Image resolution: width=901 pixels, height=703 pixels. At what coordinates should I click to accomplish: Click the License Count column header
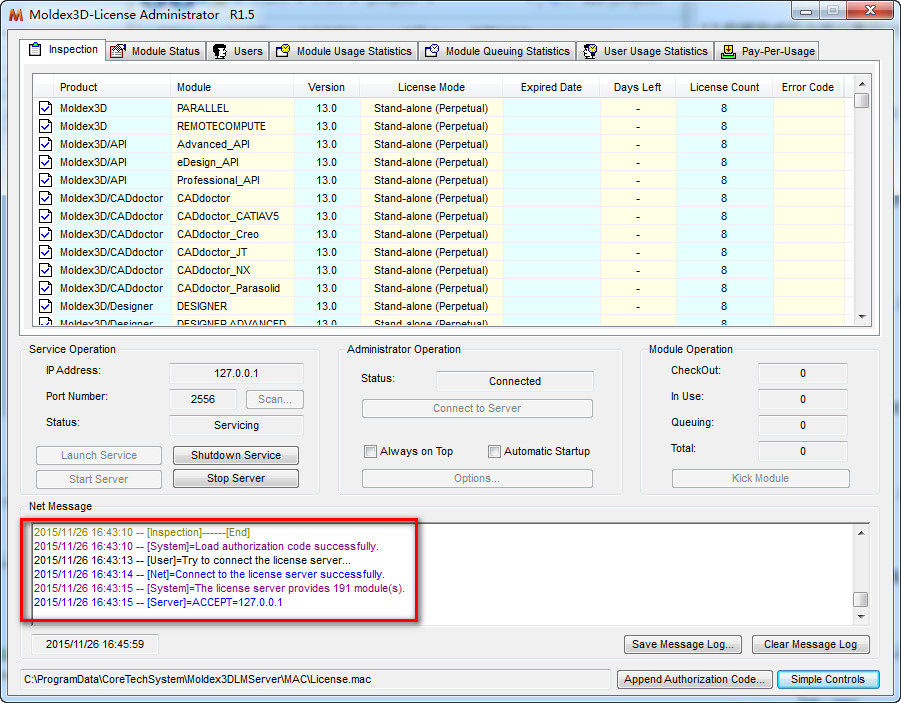pos(724,87)
